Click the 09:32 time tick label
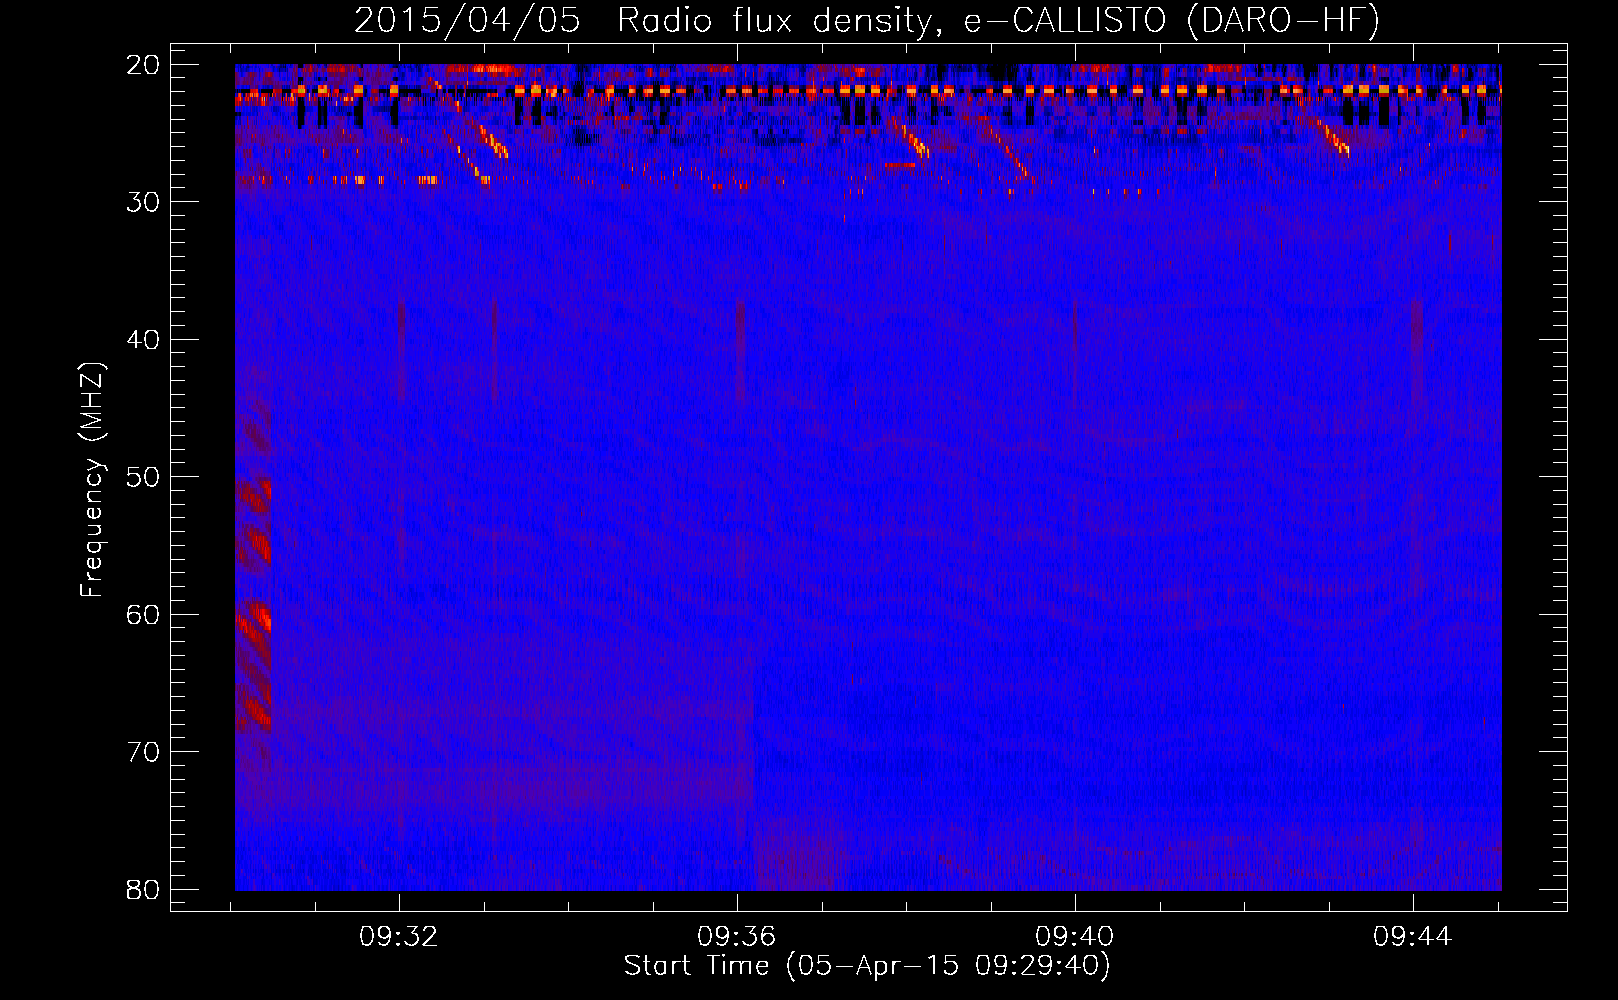The height and width of the screenshot is (1000, 1618). (399, 937)
